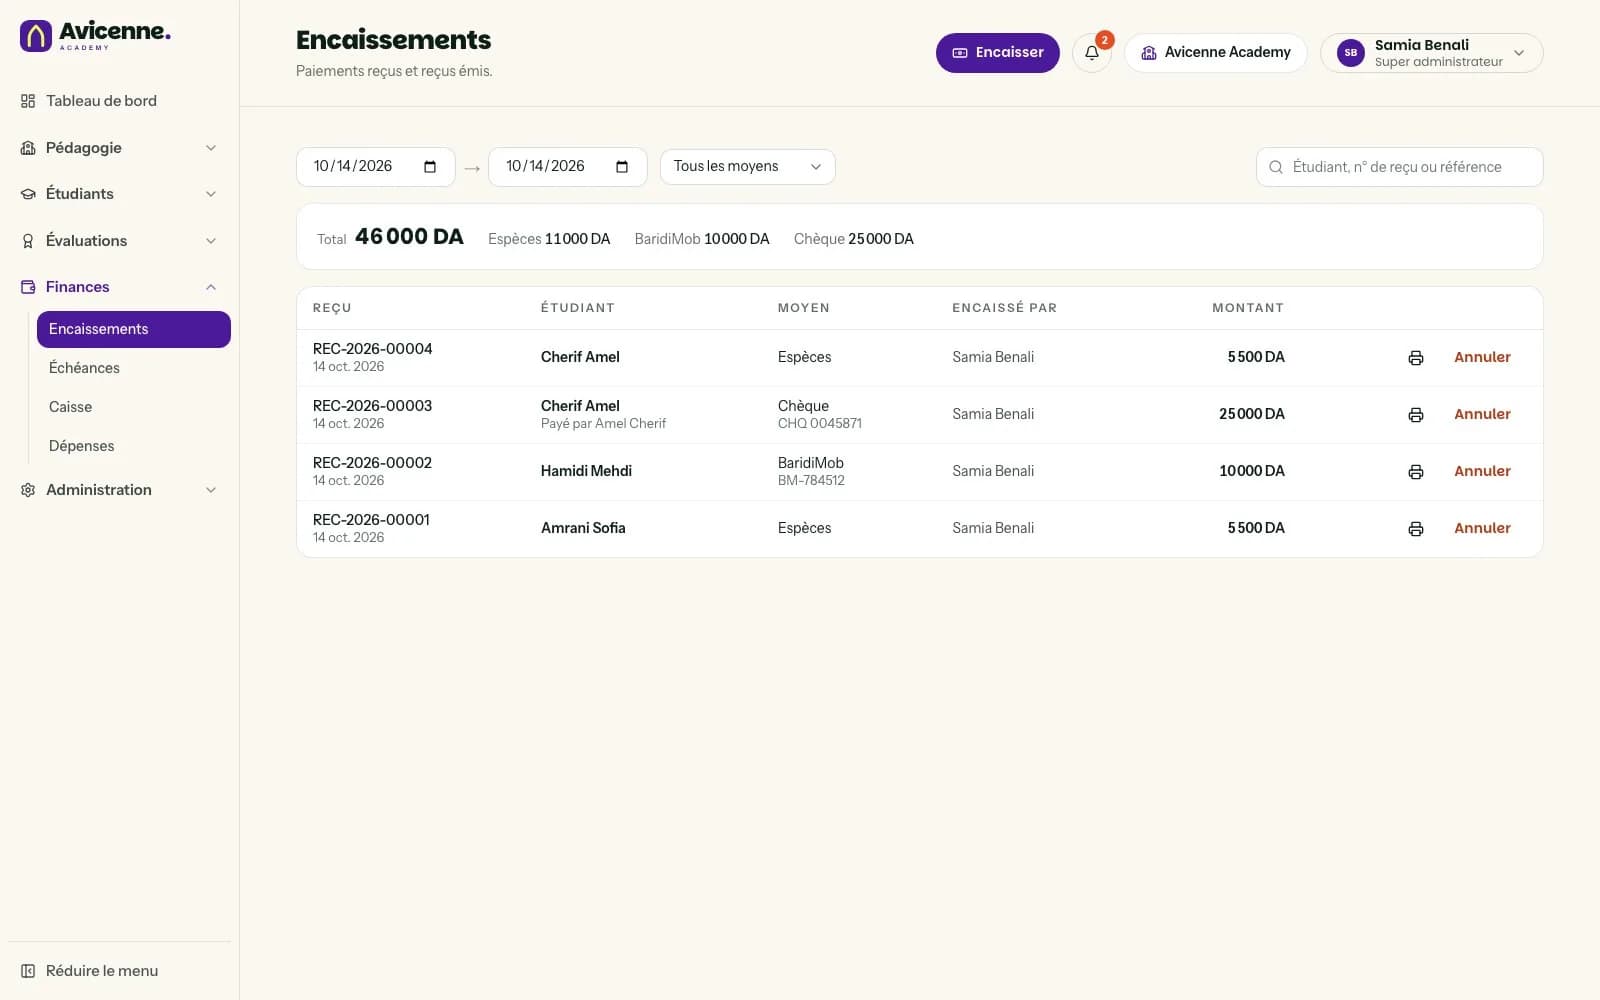1600x1000 pixels.
Task: Open the Tous les moyens dropdown
Action: (748, 167)
